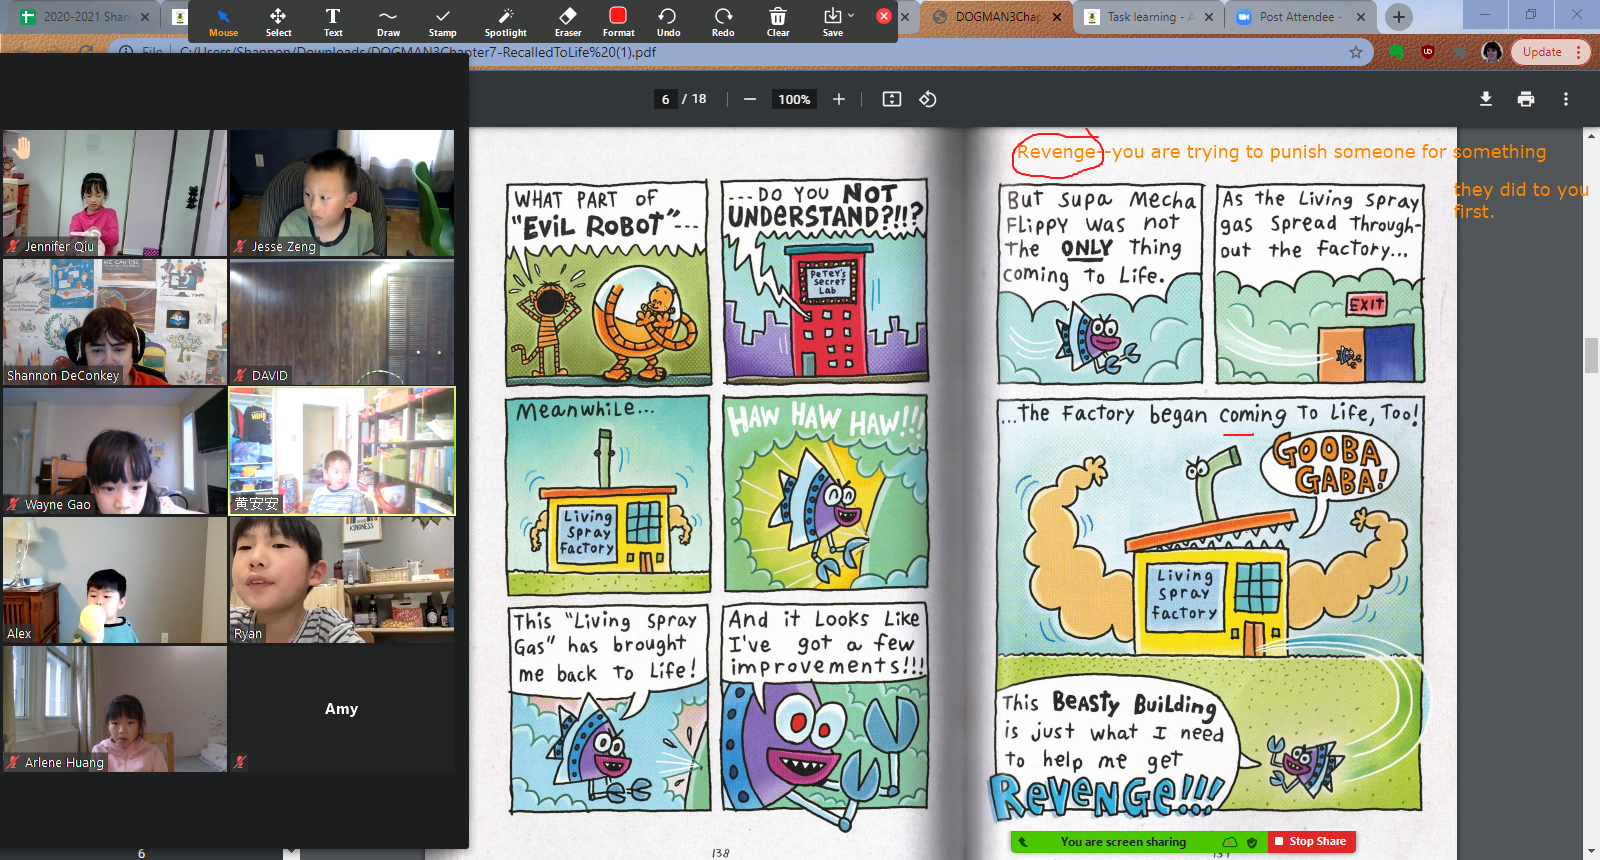Open the Task learning browser tab

click(x=1150, y=17)
